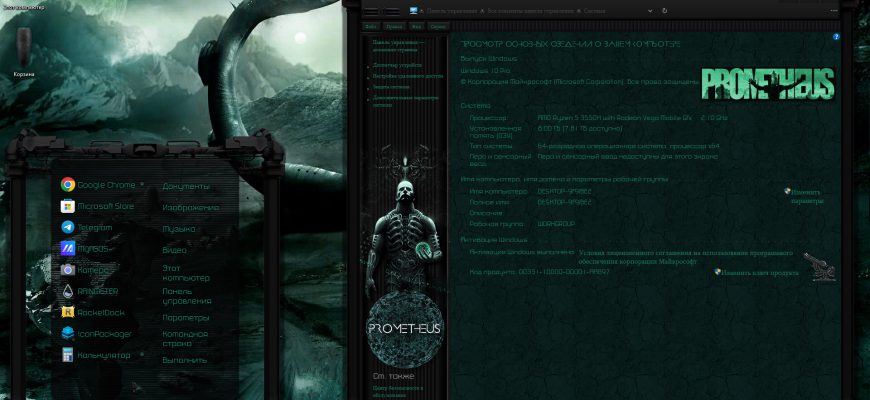Open Google Chrome from the start menu
This screenshot has height=400, width=870.
(x=99, y=185)
